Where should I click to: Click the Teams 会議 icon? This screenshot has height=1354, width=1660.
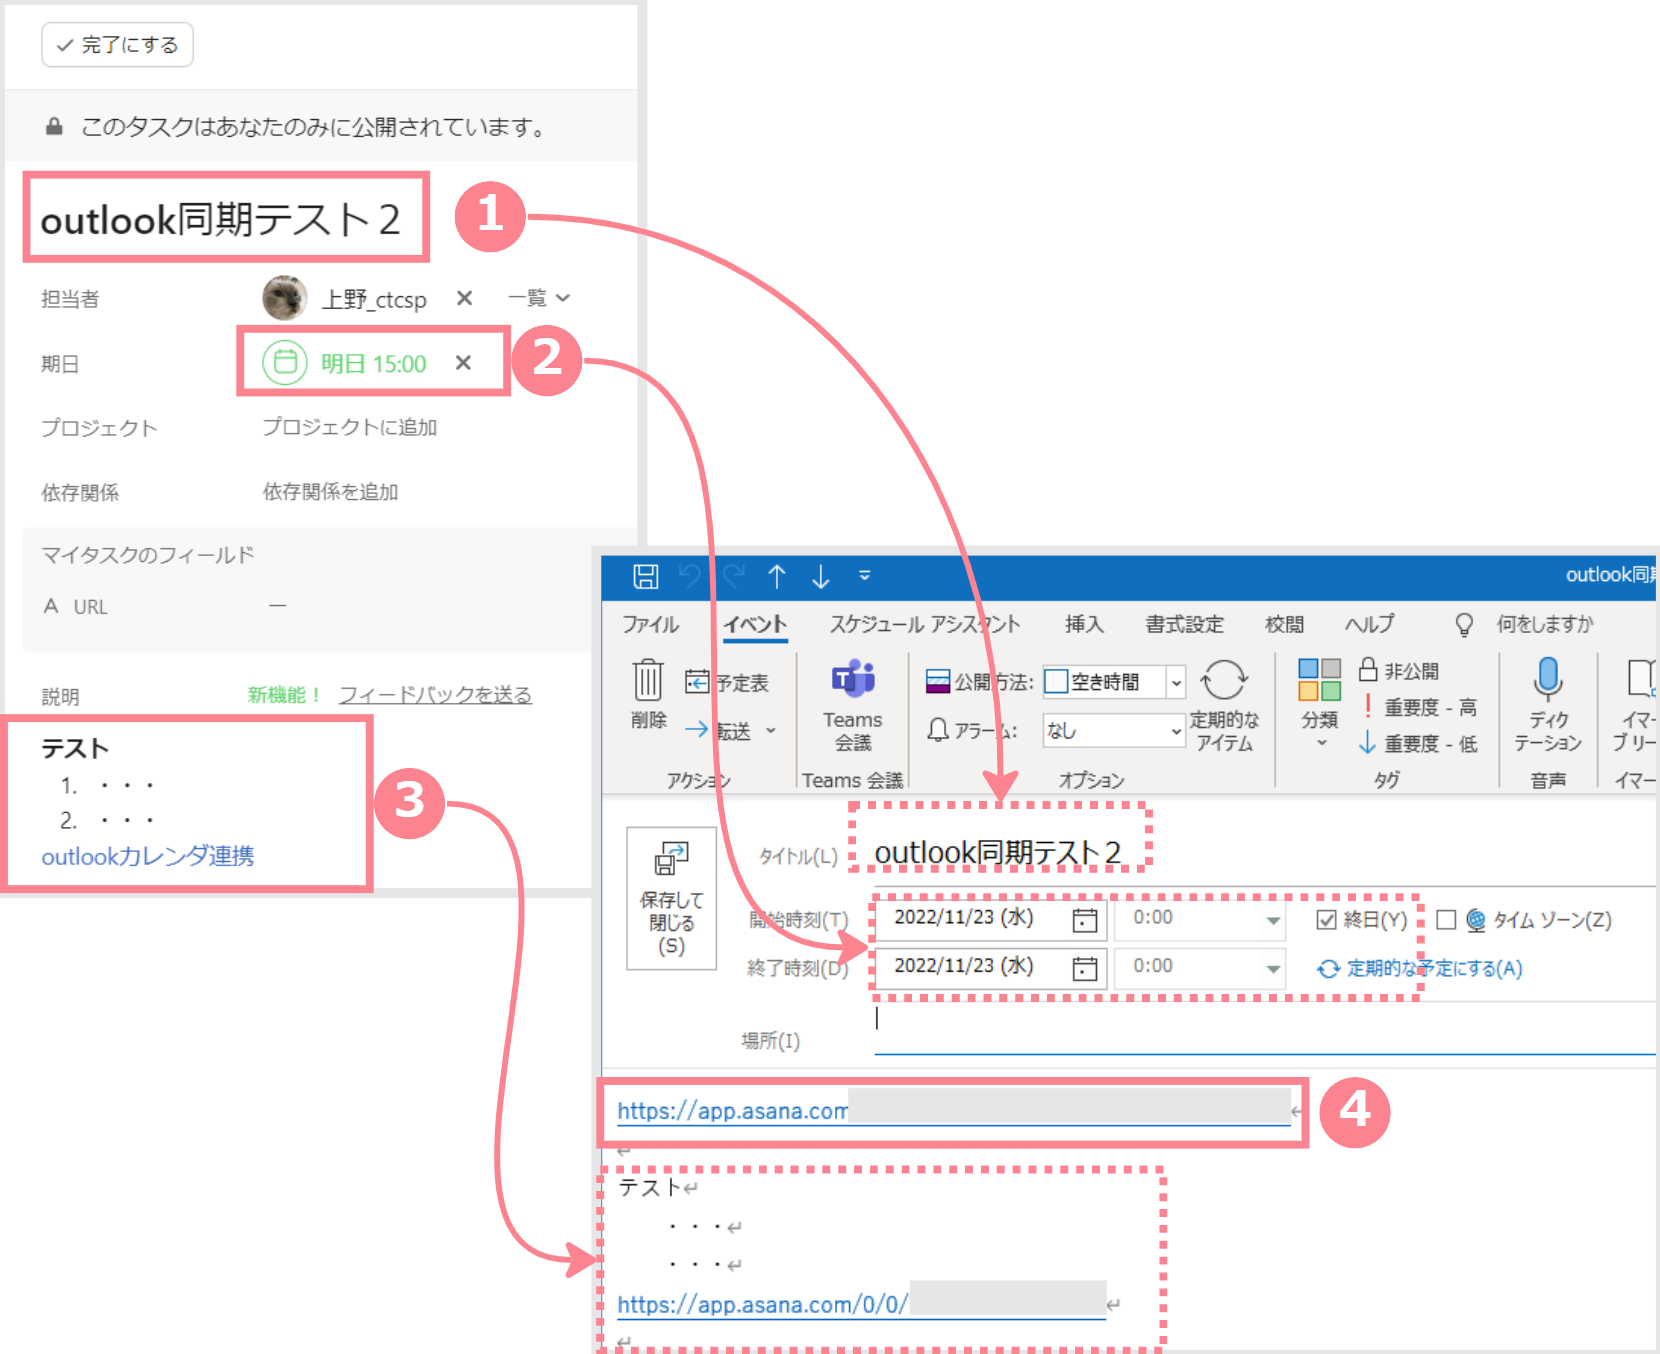(853, 680)
